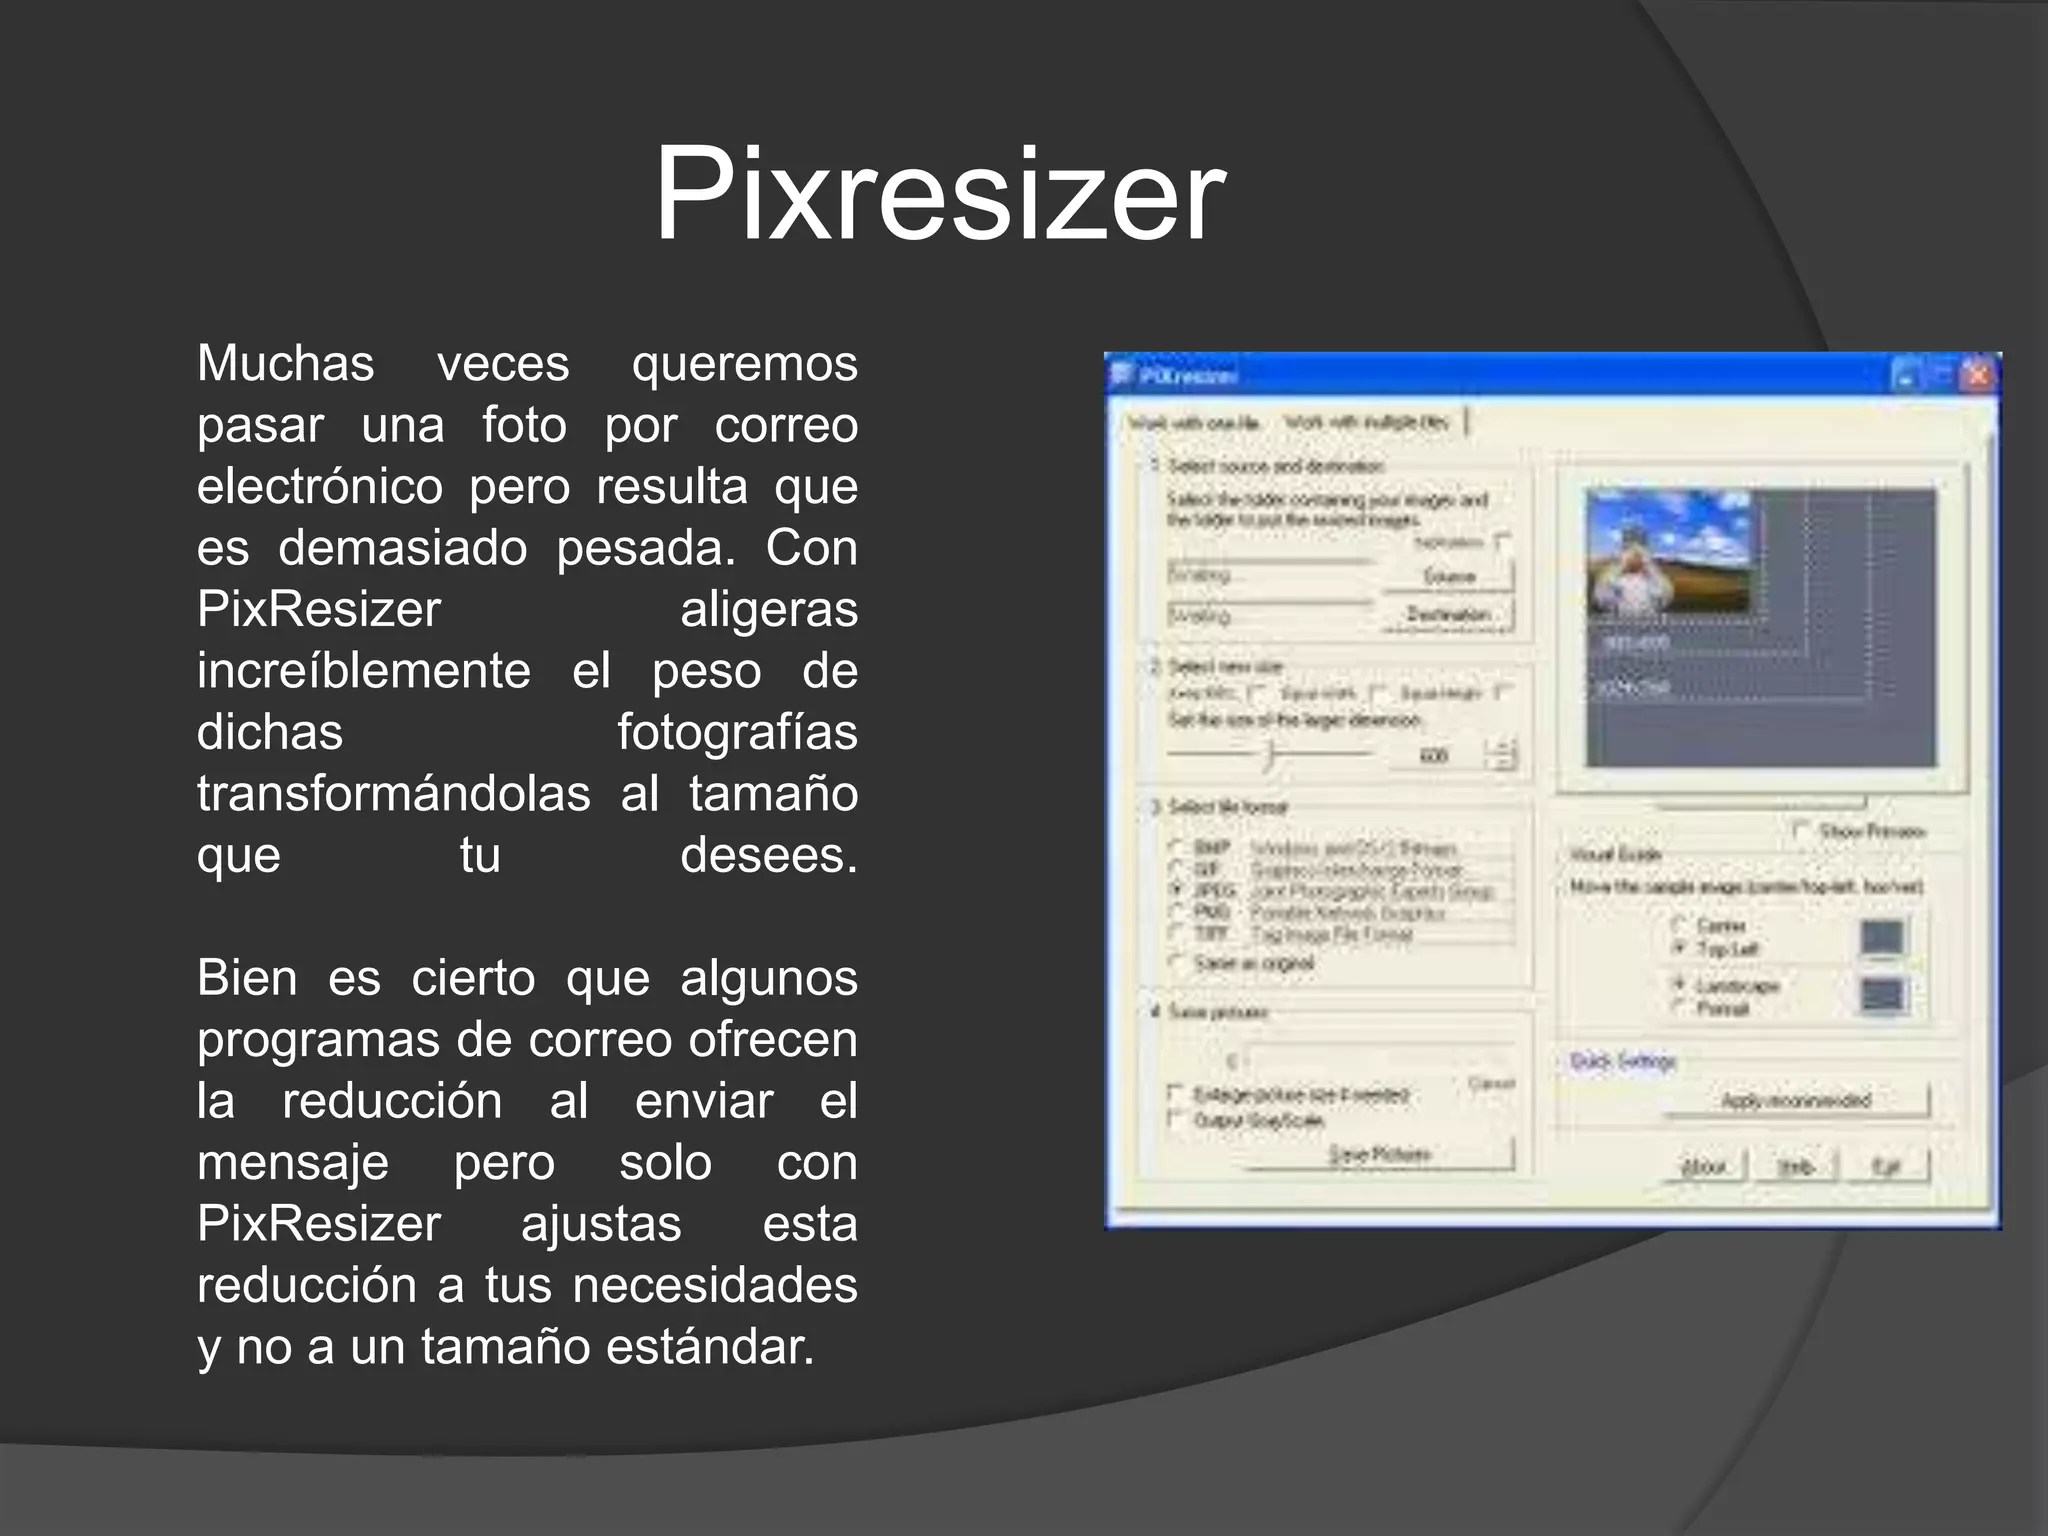
Task: Toggle the Show Preview checkbox
Action: point(1801,830)
